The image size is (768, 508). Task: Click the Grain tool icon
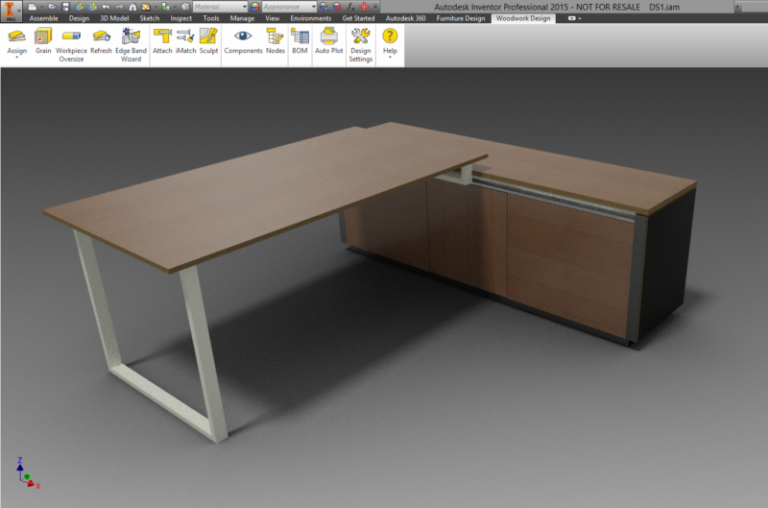pyautogui.click(x=43, y=37)
